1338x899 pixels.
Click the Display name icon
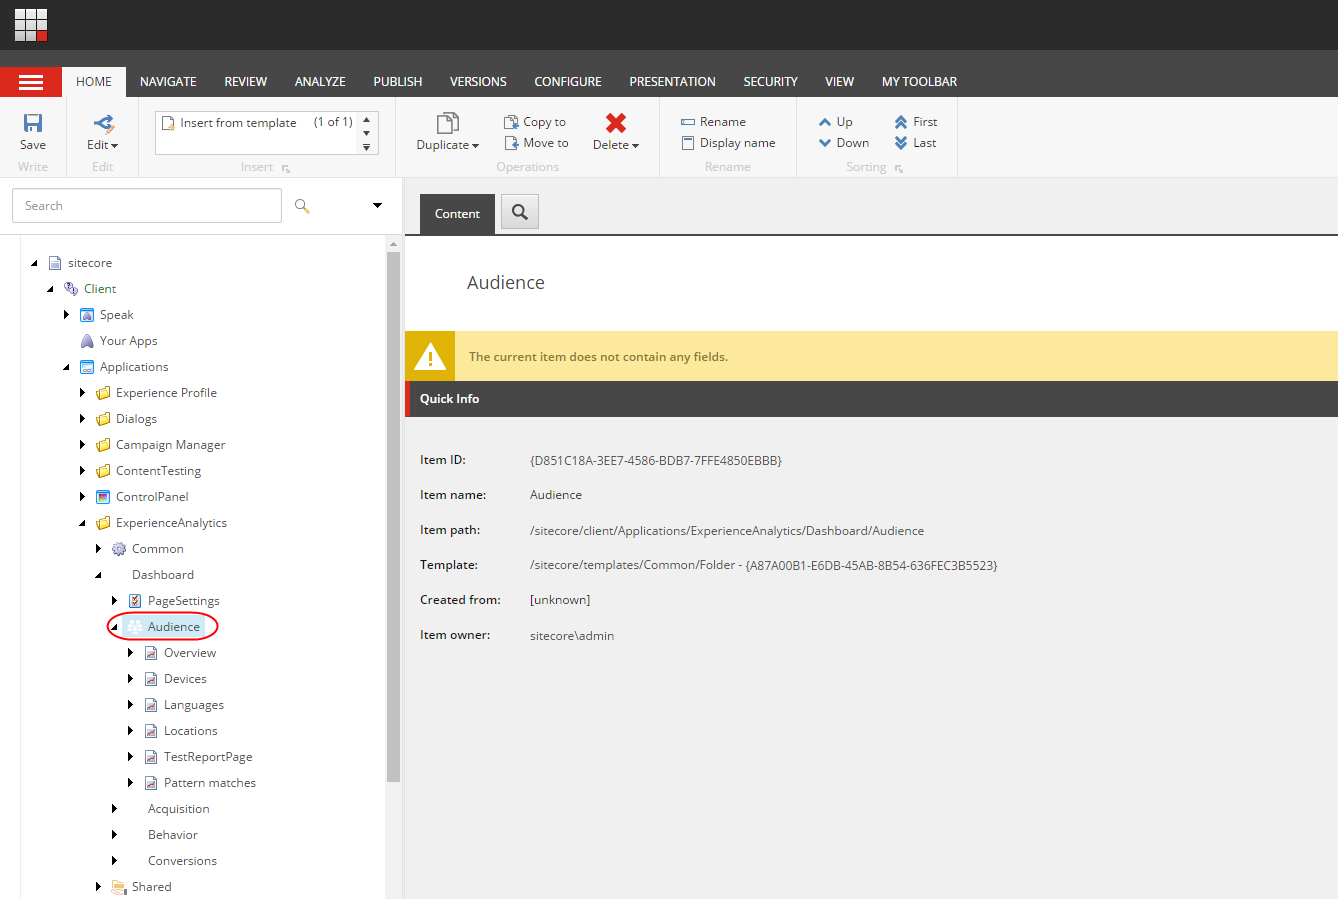pyautogui.click(x=688, y=143)
